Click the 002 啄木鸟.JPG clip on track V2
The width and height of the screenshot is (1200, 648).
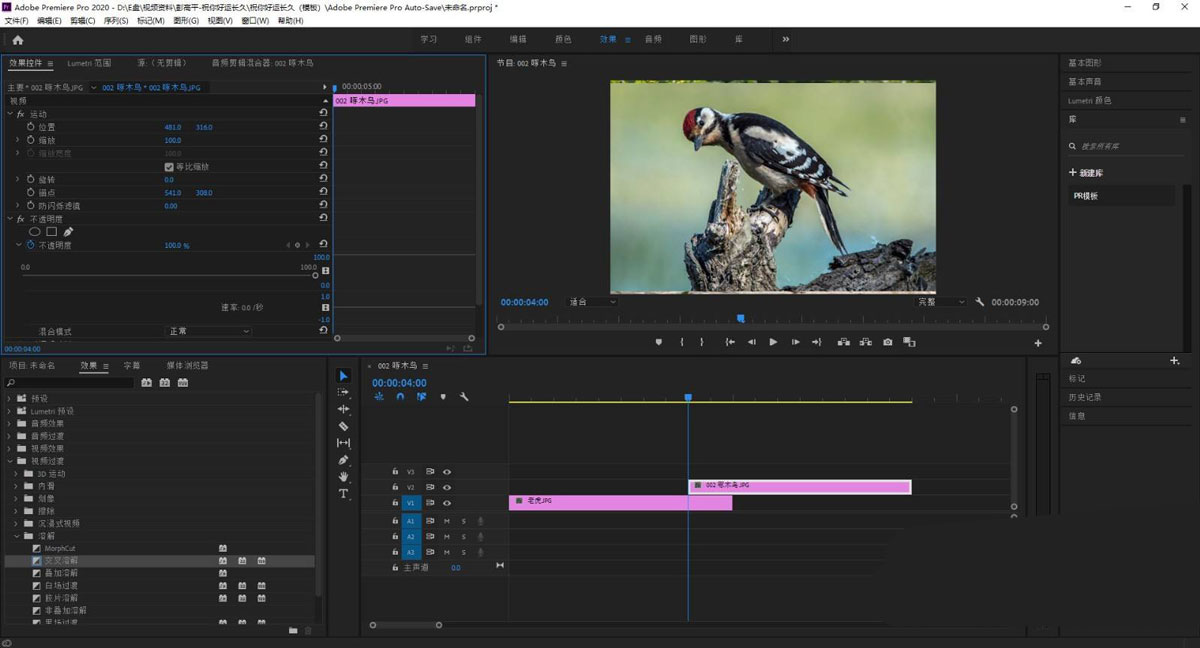click(800, 486)
